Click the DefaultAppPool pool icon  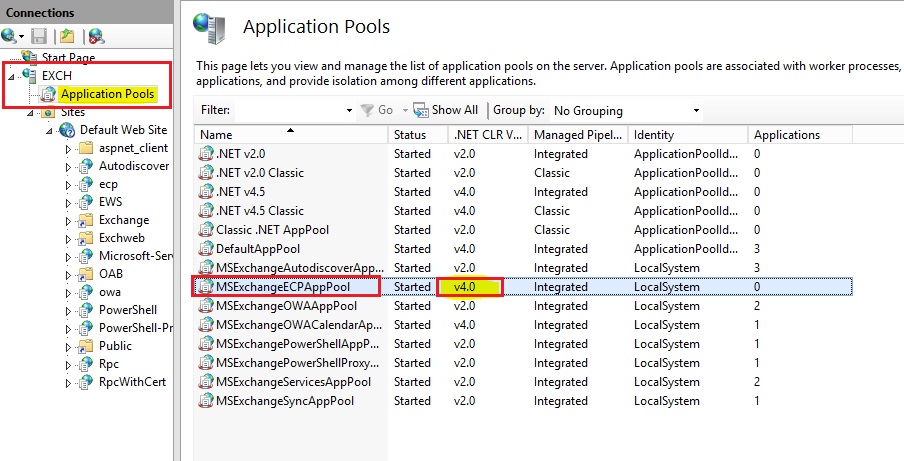coord(206,248)
